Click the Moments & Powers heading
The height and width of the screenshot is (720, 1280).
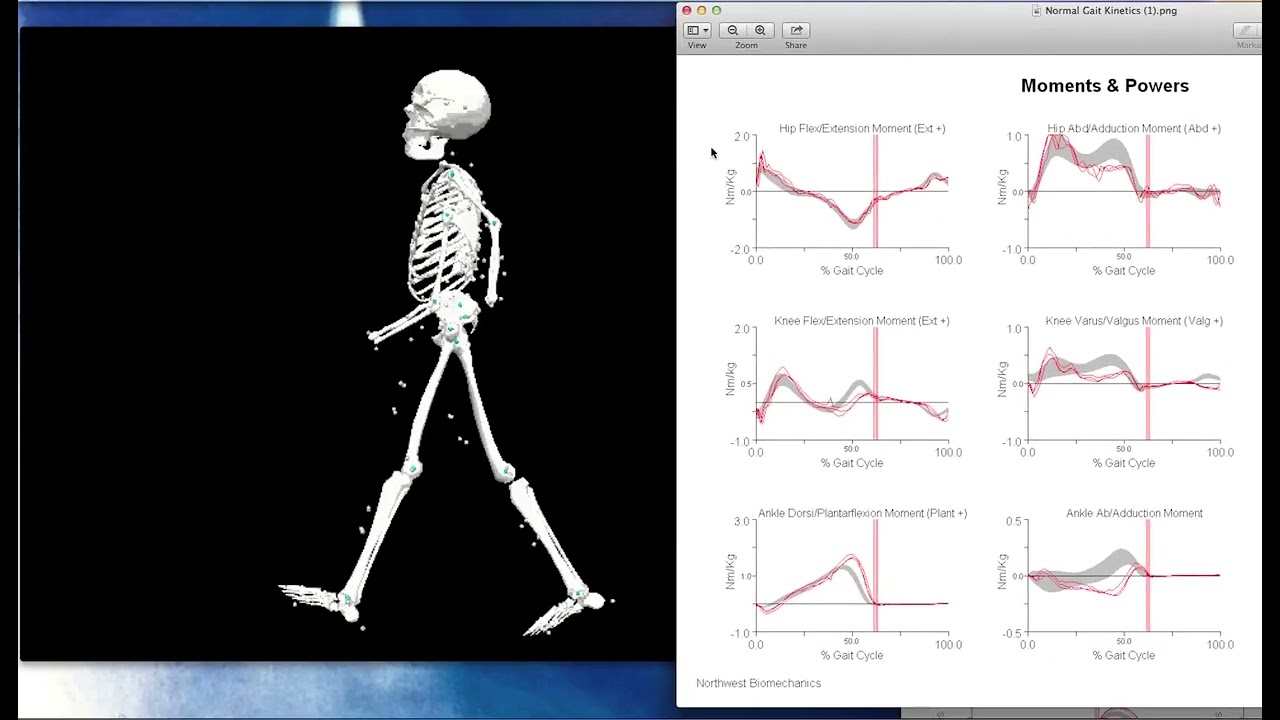tap(1105, 86)
